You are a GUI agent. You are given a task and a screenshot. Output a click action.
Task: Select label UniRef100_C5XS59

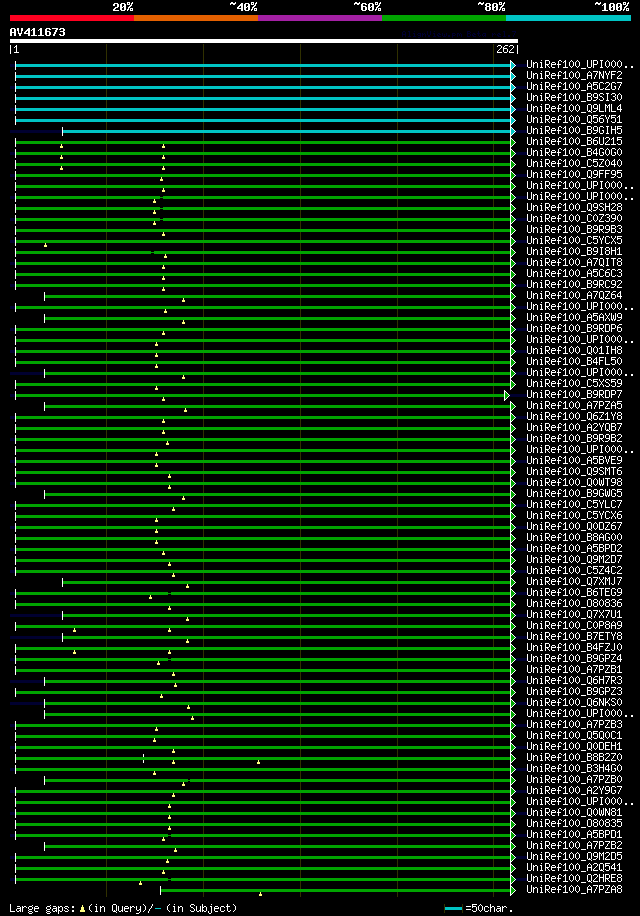click(x=574, y=384)
